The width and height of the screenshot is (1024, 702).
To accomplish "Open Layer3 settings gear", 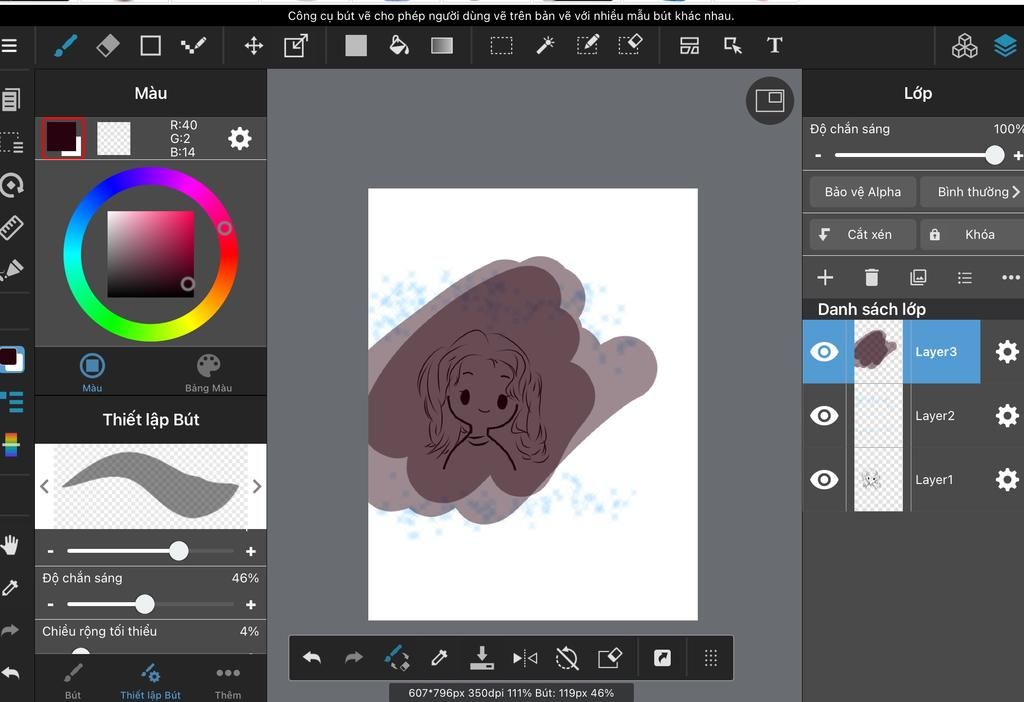I will [x=1007, y=352].
